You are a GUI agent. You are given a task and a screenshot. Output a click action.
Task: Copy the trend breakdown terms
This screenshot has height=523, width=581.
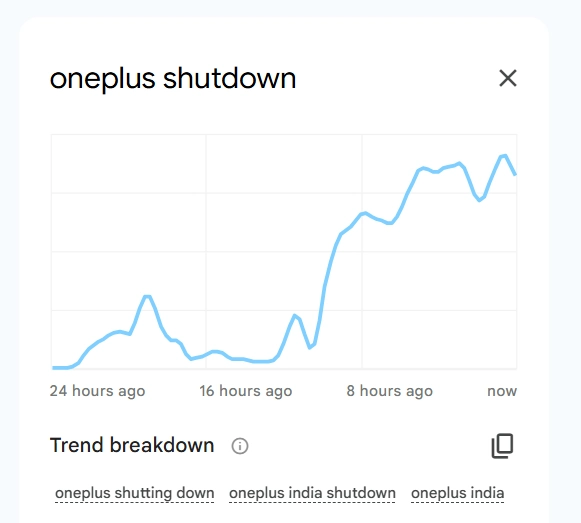(x=502, y=446)
